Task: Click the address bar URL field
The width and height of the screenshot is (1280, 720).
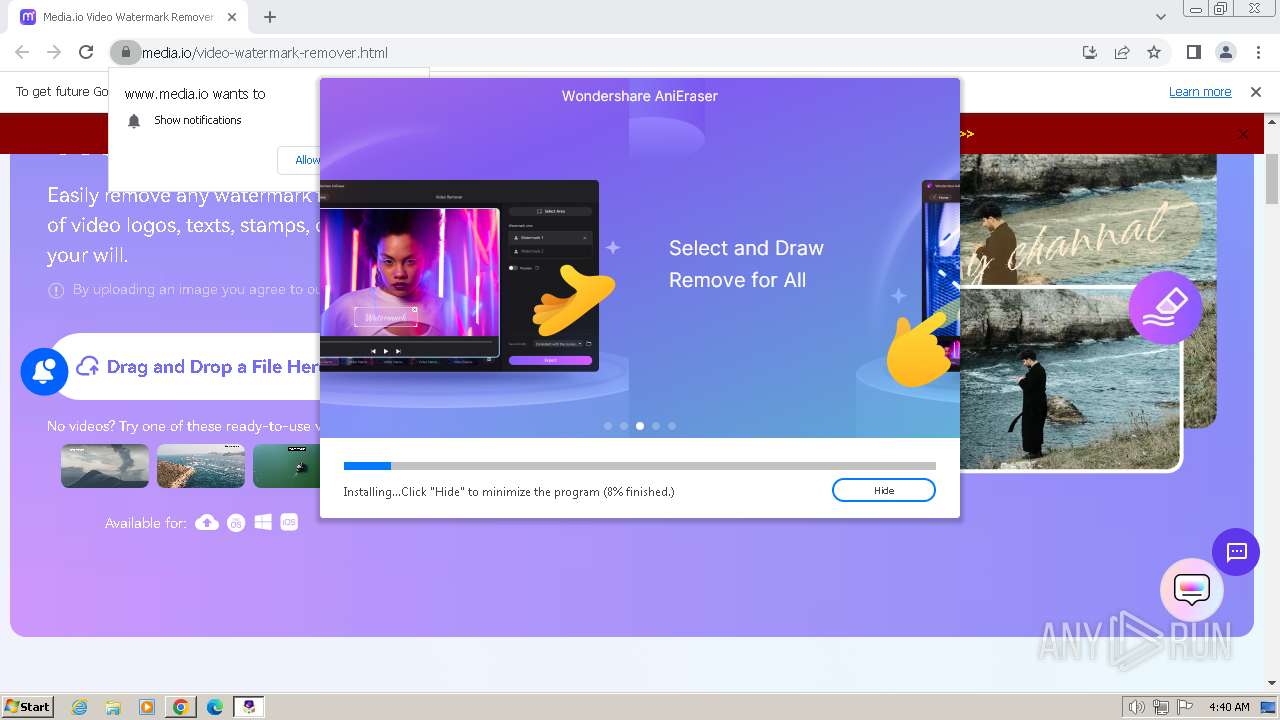Action: 600,52
